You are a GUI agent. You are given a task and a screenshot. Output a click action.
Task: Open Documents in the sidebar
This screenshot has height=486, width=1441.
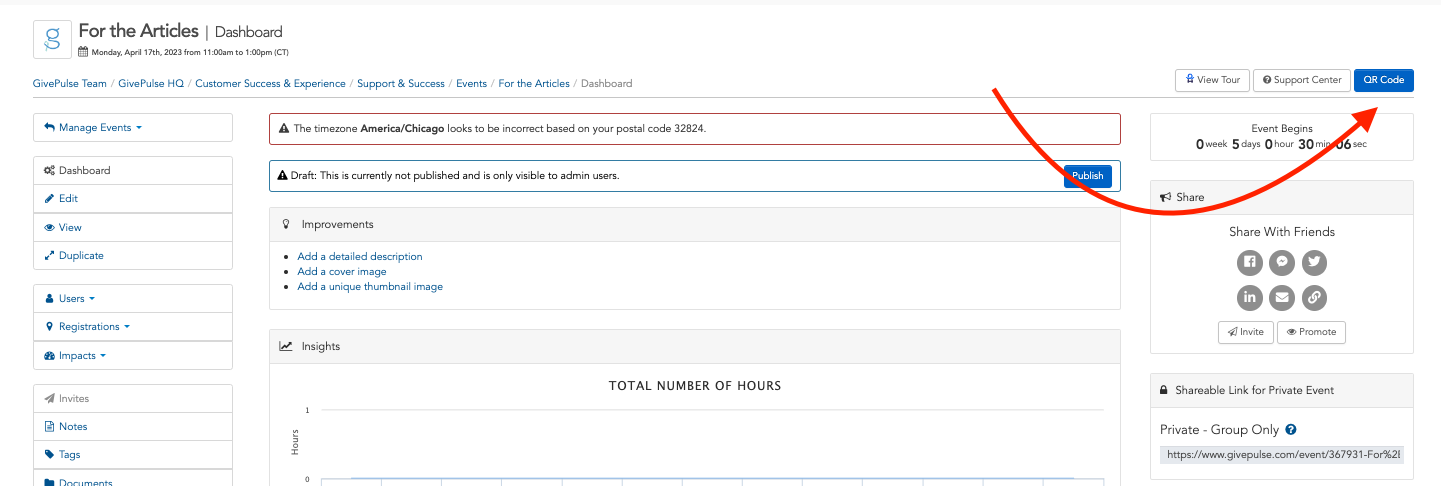point(133,480)
